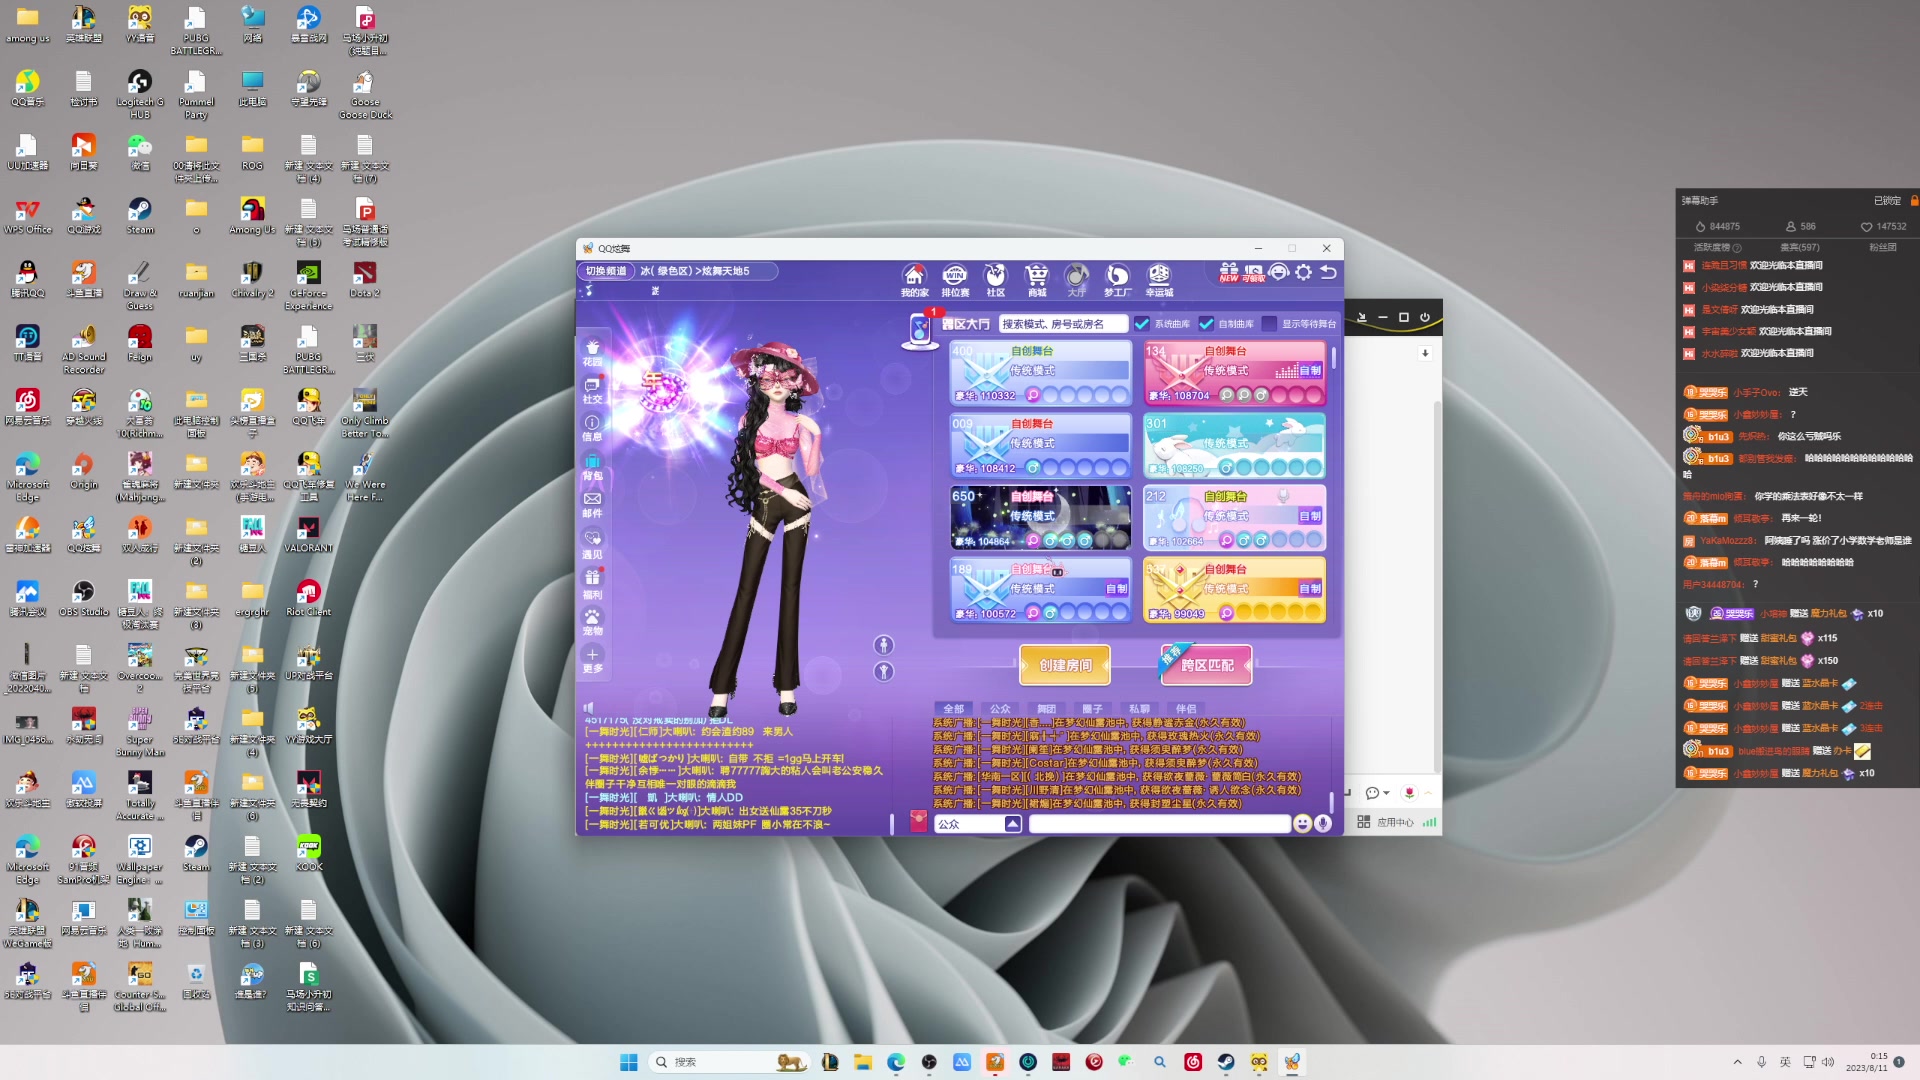Open 背包 backpack in left sidebar
The image size is (1920, 1080).
tap(593, 467)
